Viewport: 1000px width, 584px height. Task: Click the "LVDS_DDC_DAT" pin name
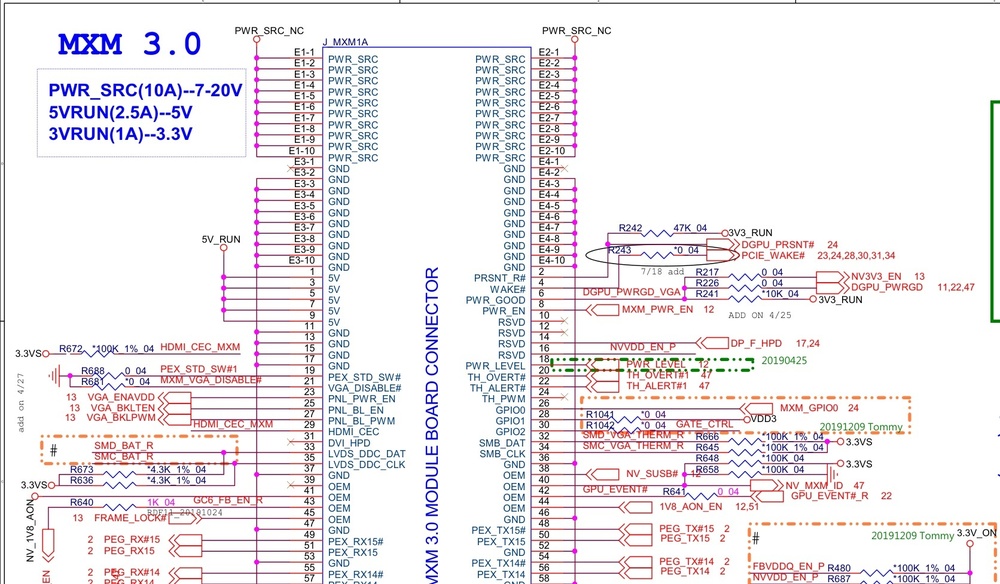tap(367, 453)
